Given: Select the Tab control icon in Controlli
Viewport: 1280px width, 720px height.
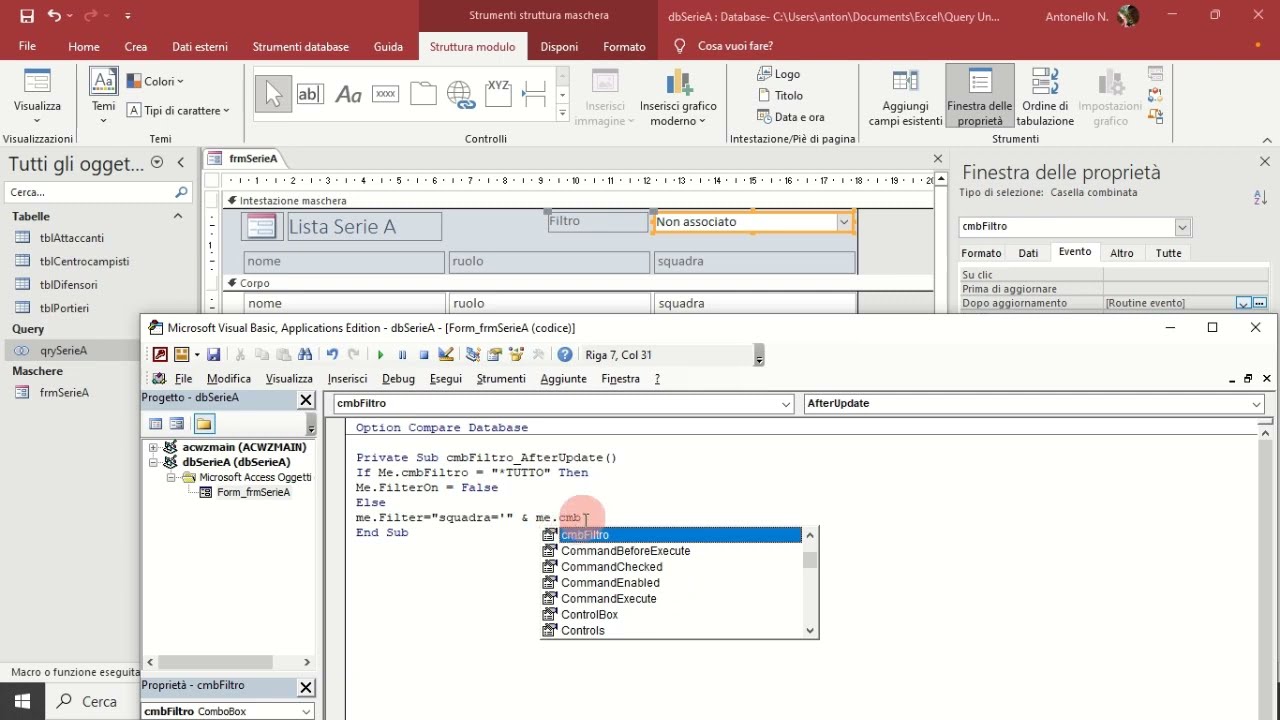Looking at the screenshot, I should [x=423, y=94].
